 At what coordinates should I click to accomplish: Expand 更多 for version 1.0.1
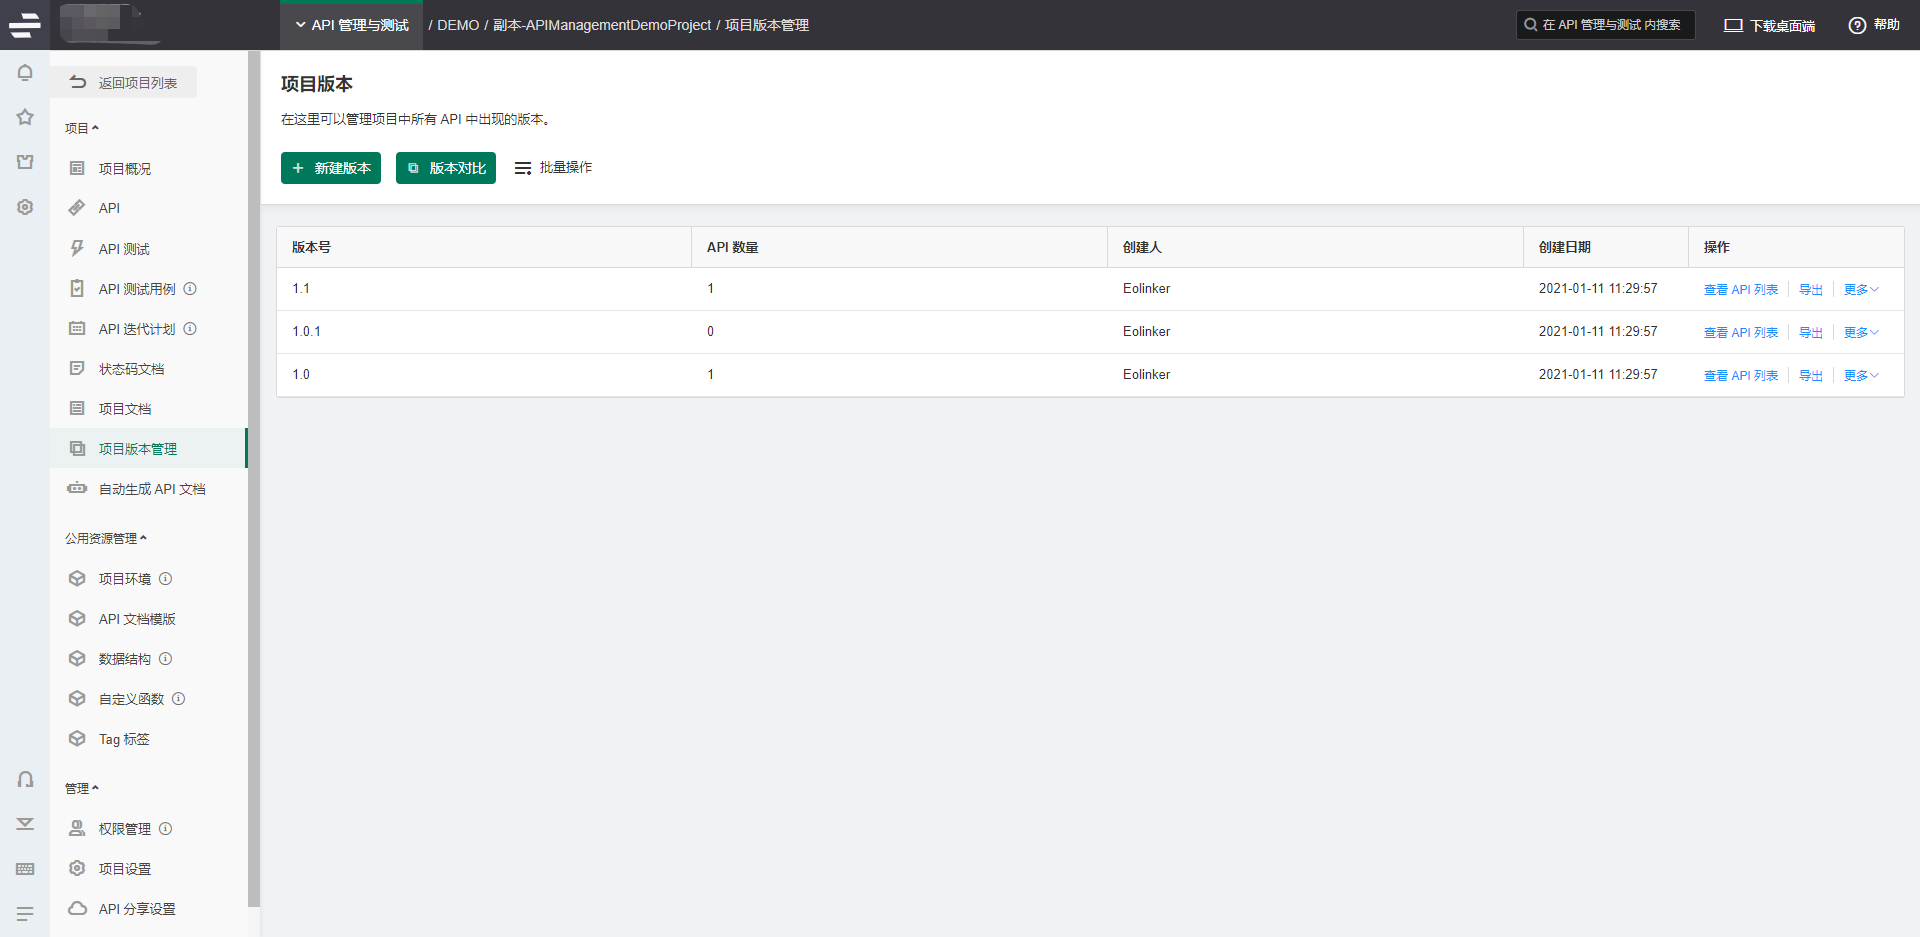click(1861, 333)
